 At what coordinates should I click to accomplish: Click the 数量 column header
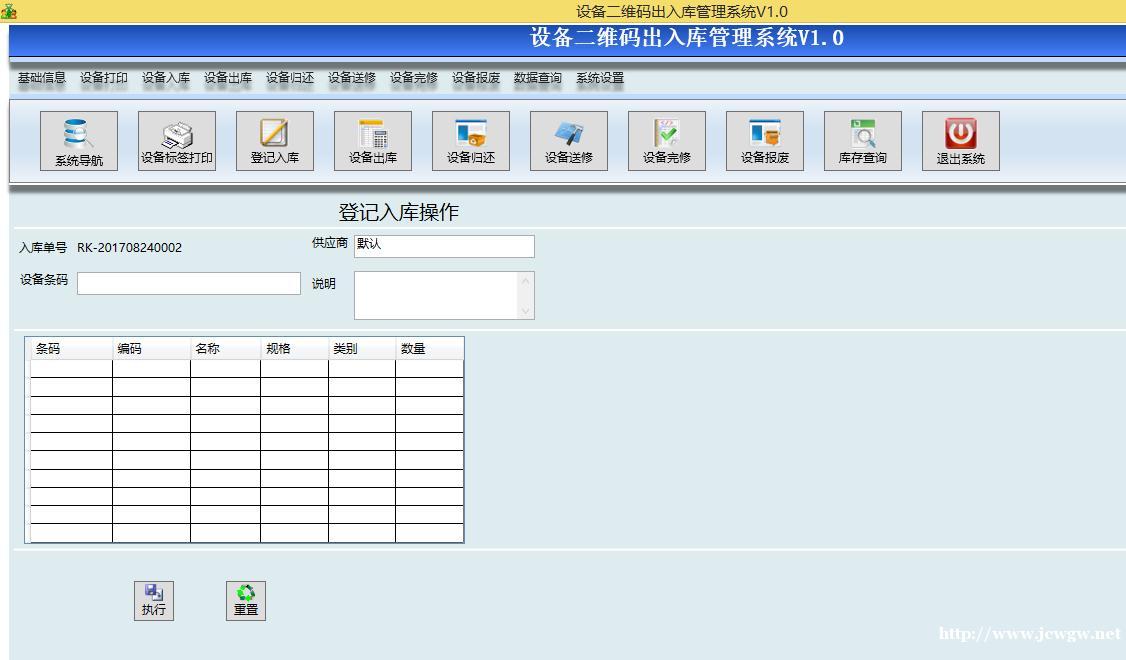point(428,349)
